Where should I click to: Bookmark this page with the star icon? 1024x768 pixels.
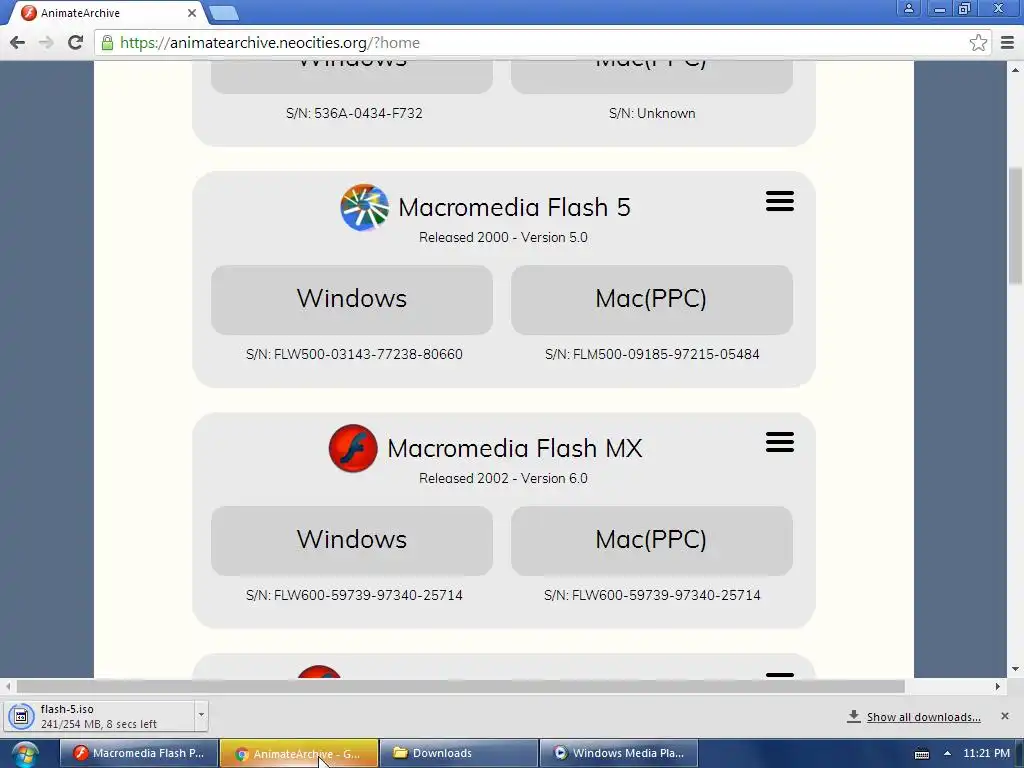pyautogui.click(x=978, y=43)
